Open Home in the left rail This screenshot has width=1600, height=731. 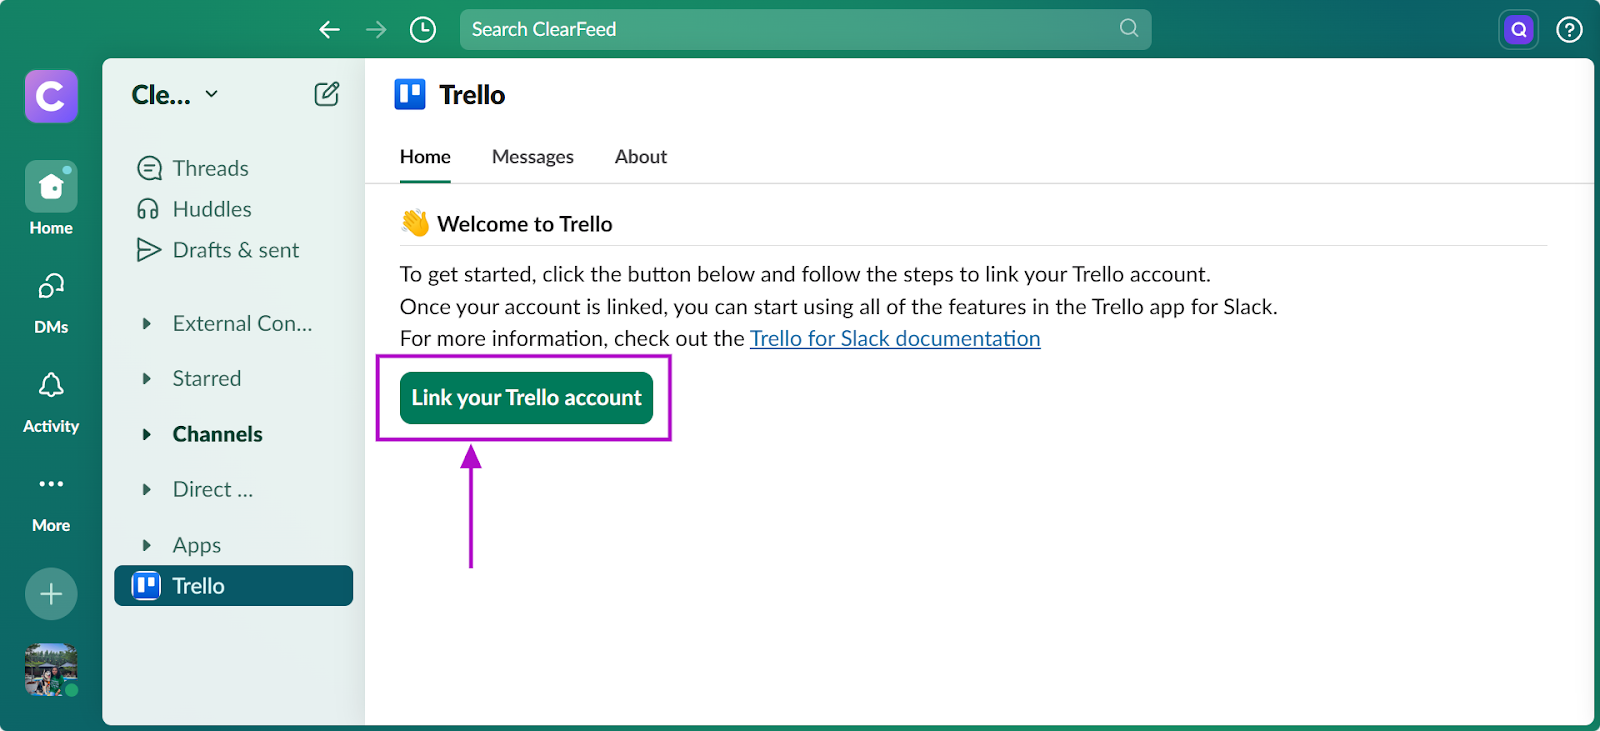point(51,199)
